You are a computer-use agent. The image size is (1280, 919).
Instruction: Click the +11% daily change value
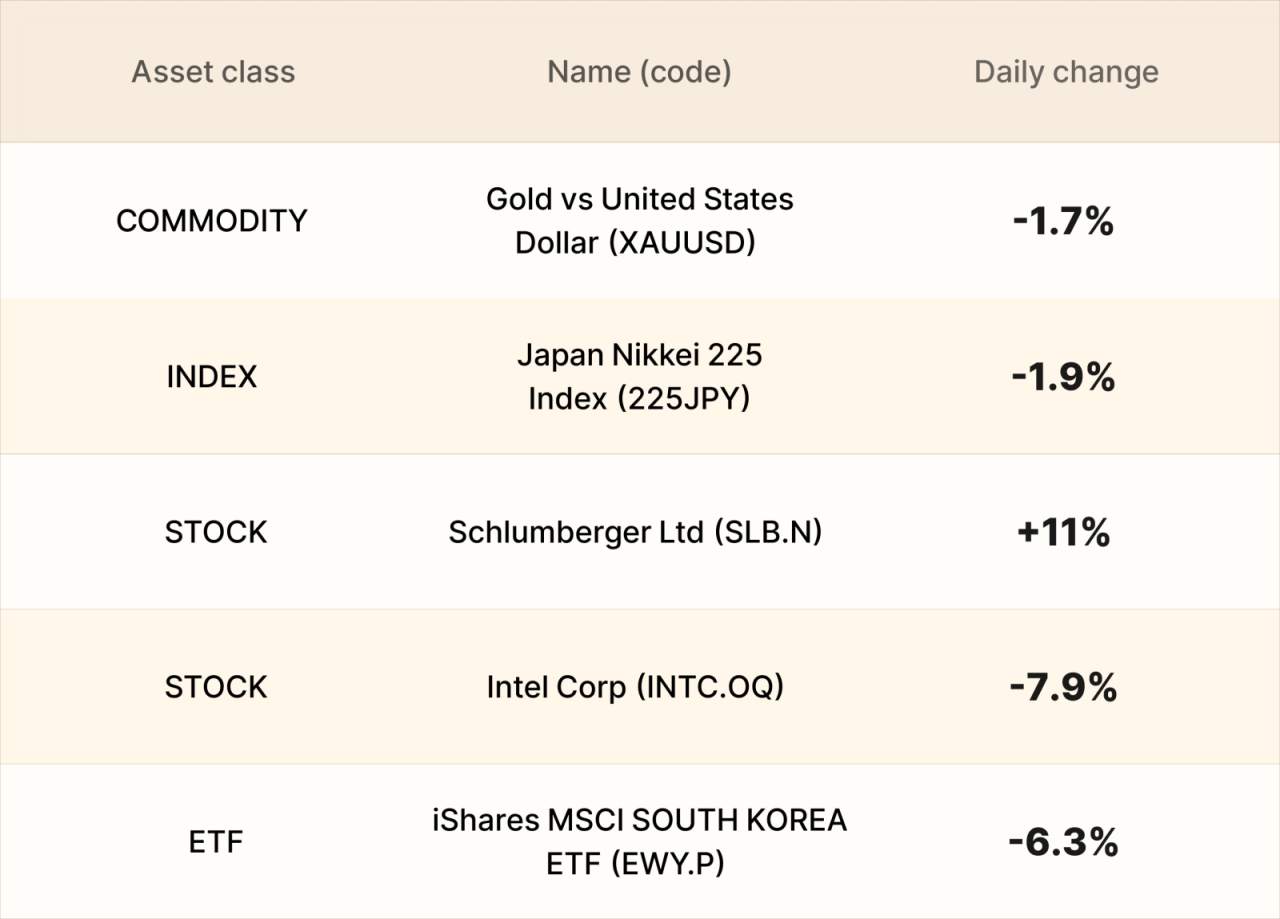1063,532
